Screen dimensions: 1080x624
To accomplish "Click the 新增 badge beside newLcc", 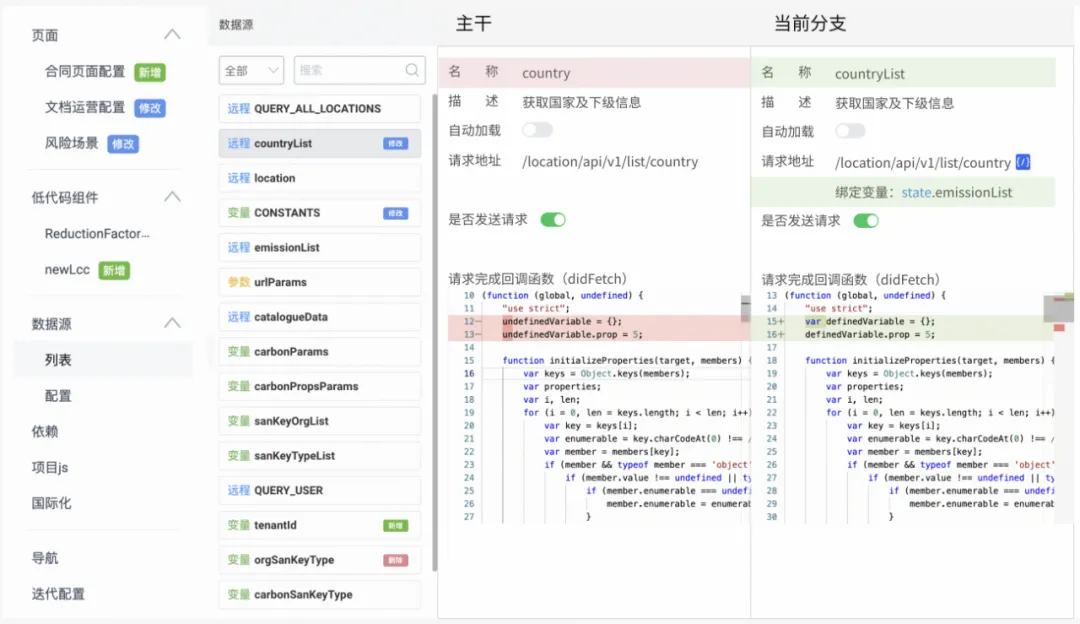I will (114, 270).
